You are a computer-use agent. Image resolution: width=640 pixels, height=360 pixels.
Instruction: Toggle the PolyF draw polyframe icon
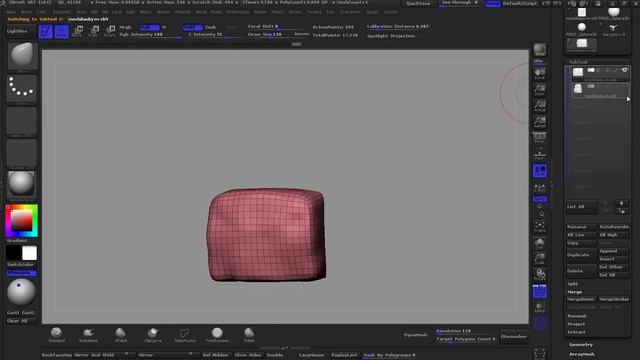540,291
